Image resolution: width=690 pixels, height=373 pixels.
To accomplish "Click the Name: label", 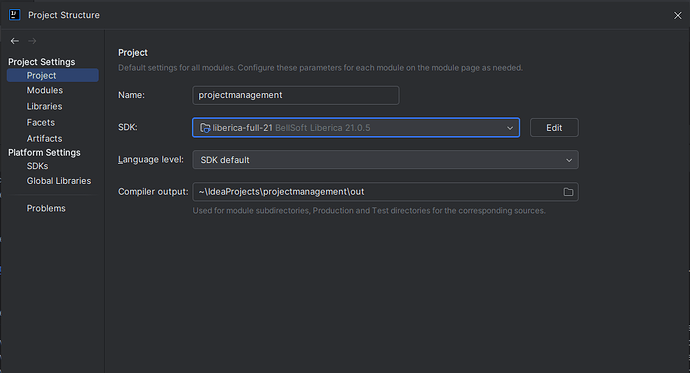I will (x=131, y=95).
